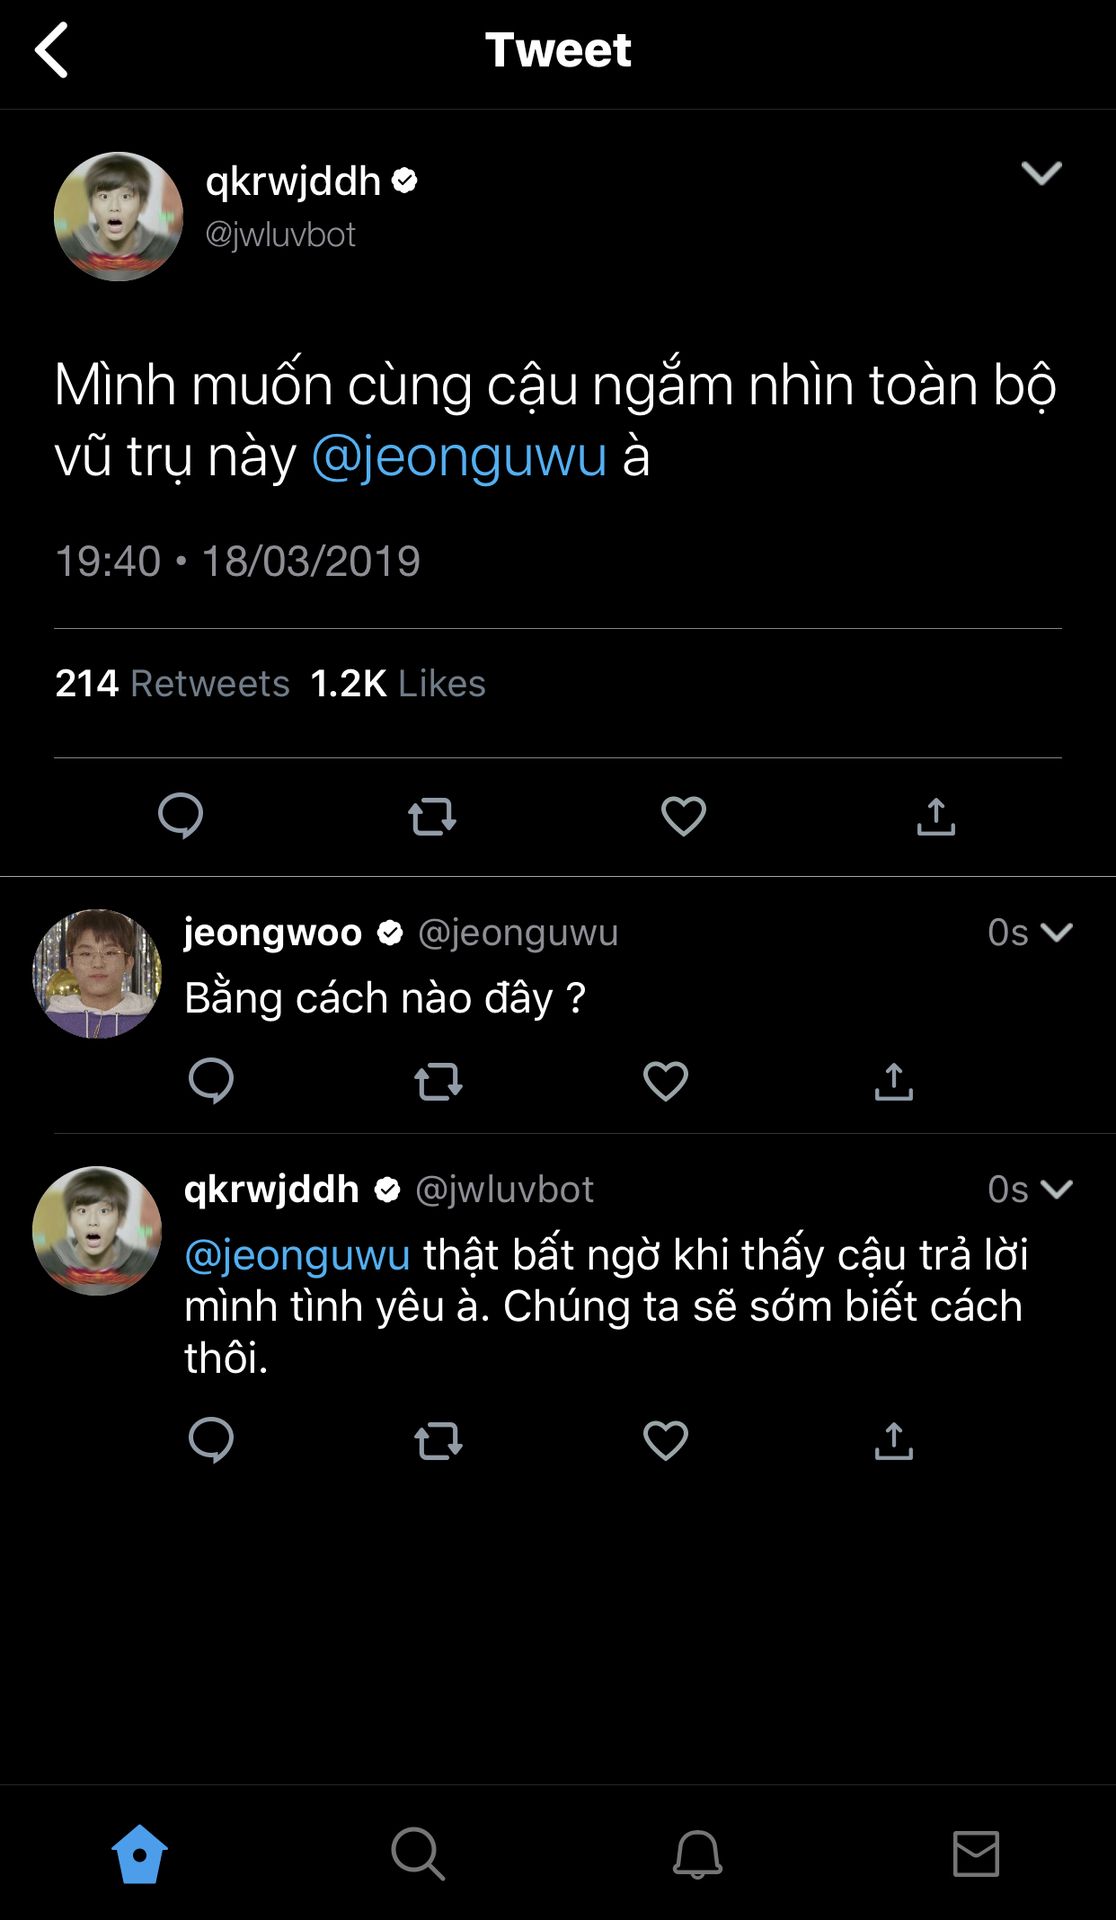
Task: Retweet the last qkrwjddh reply
Action: tap(438, 1441)
